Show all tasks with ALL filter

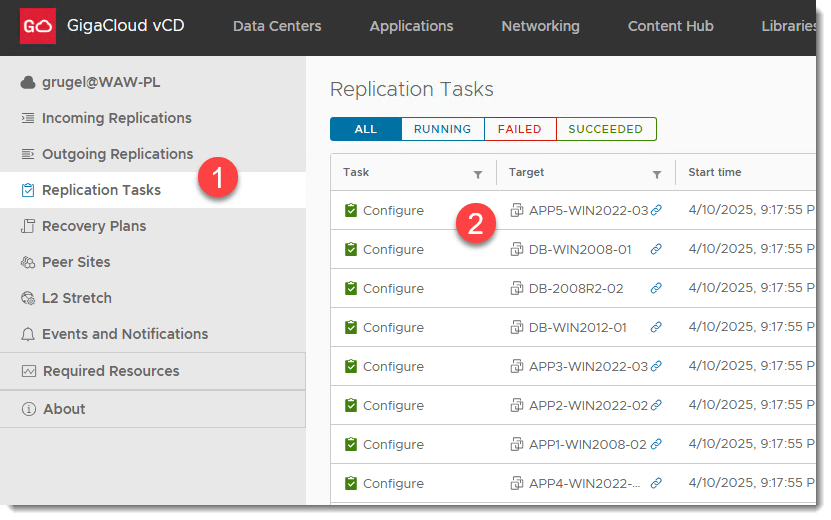(x=366, y=129)
